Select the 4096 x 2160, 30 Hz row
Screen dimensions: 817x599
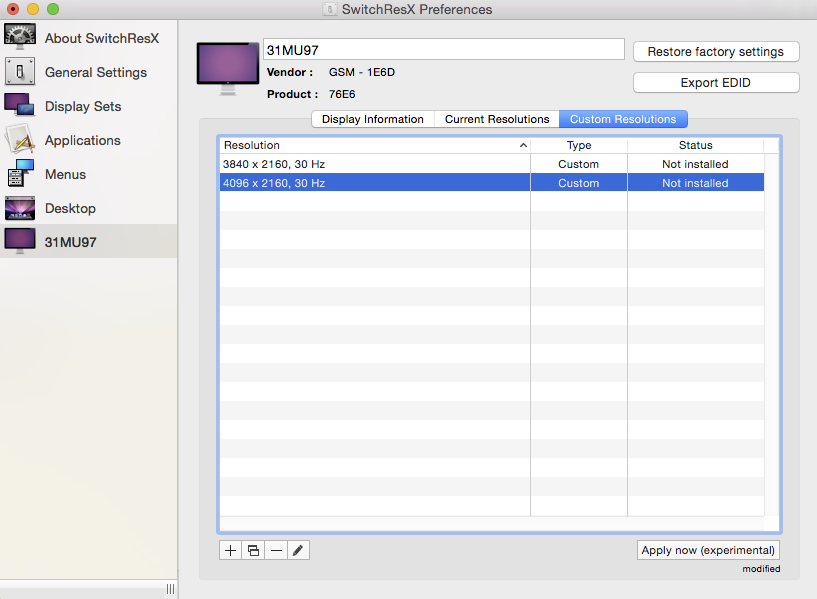492,183
